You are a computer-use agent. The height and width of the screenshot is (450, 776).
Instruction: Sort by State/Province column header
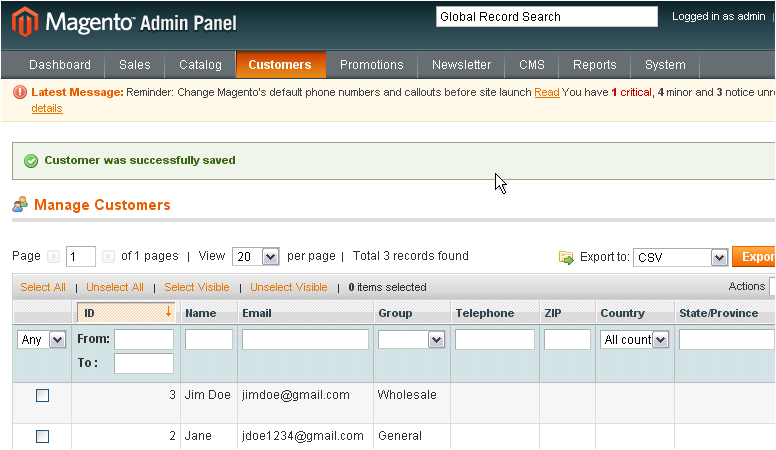pos(719,313)
